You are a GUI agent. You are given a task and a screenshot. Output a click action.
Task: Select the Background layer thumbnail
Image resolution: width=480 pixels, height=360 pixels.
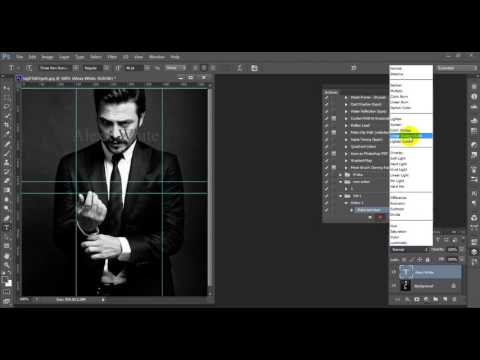(x=405, y=286)
